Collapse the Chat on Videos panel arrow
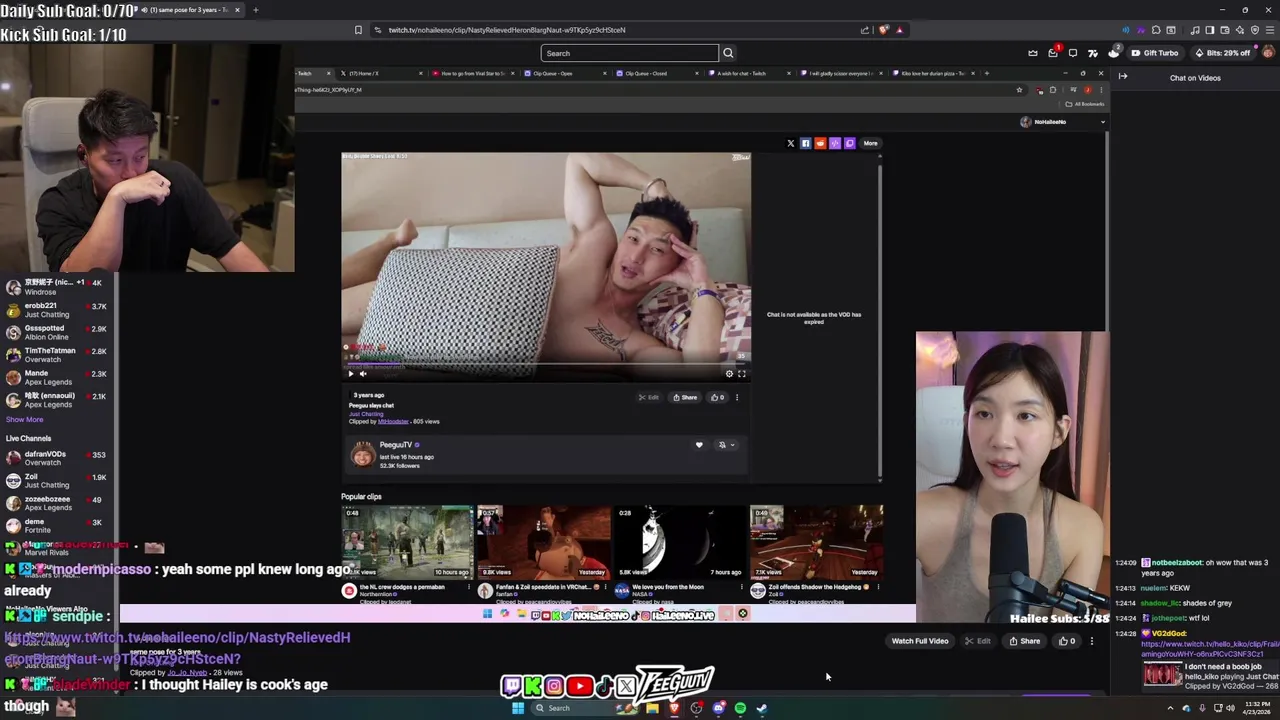This screenshot has width=1280, height=720. point(1123,77)
